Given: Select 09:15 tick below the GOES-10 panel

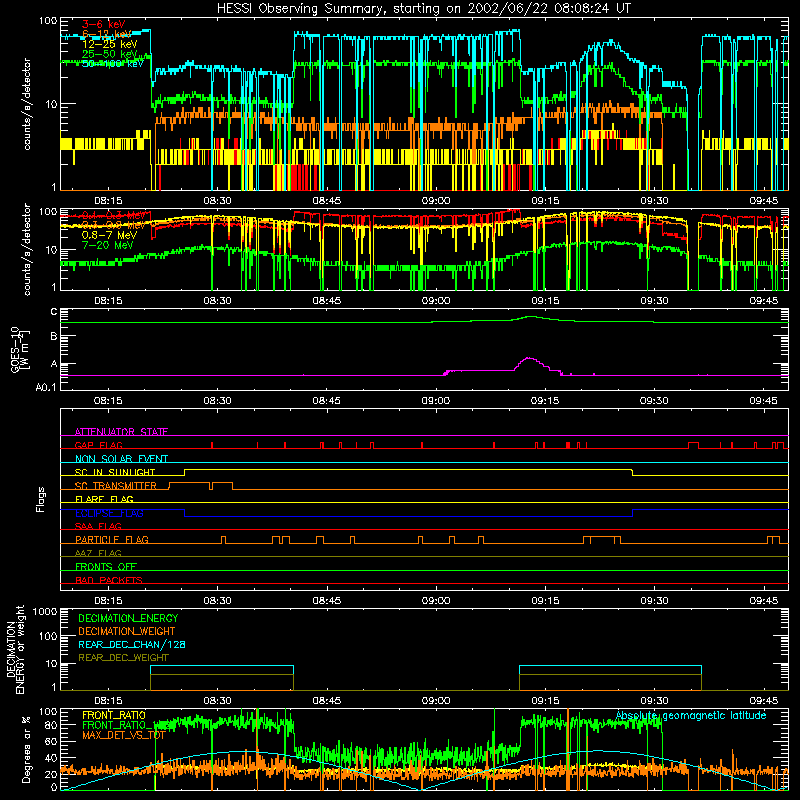Looking at the screenshot, I should [545, 401].
